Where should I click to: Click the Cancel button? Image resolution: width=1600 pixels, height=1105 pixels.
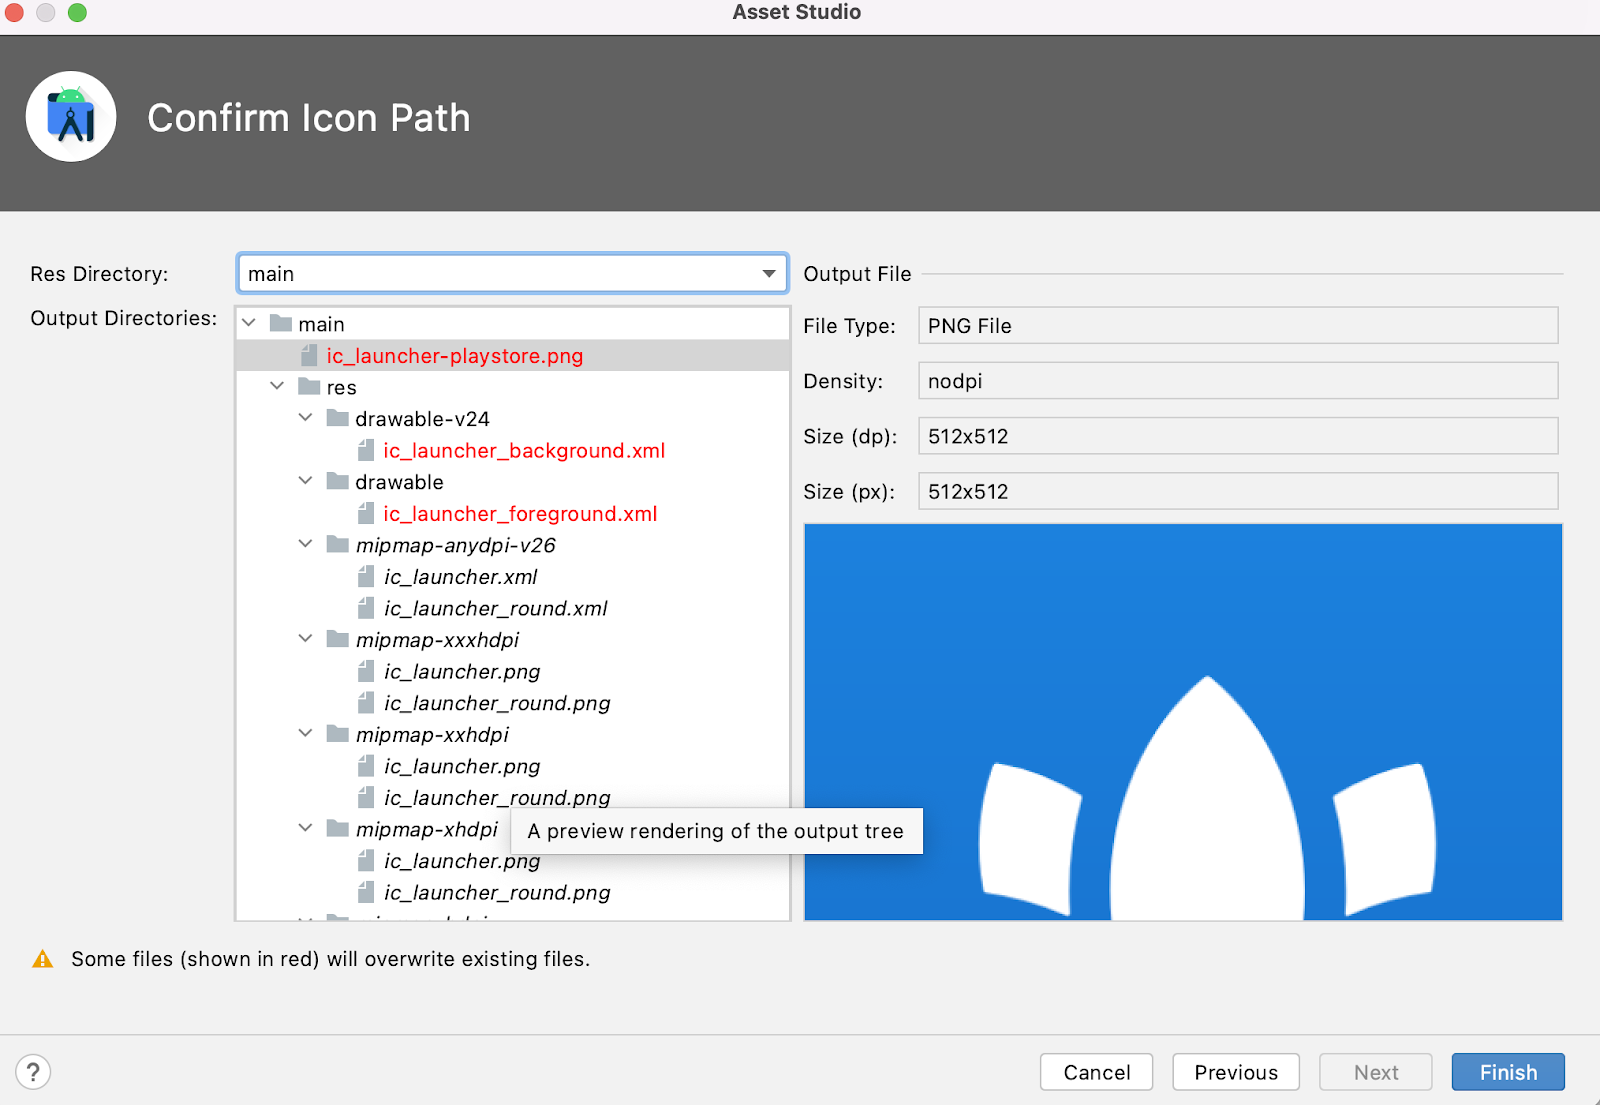click(x=1096, y=1072)
